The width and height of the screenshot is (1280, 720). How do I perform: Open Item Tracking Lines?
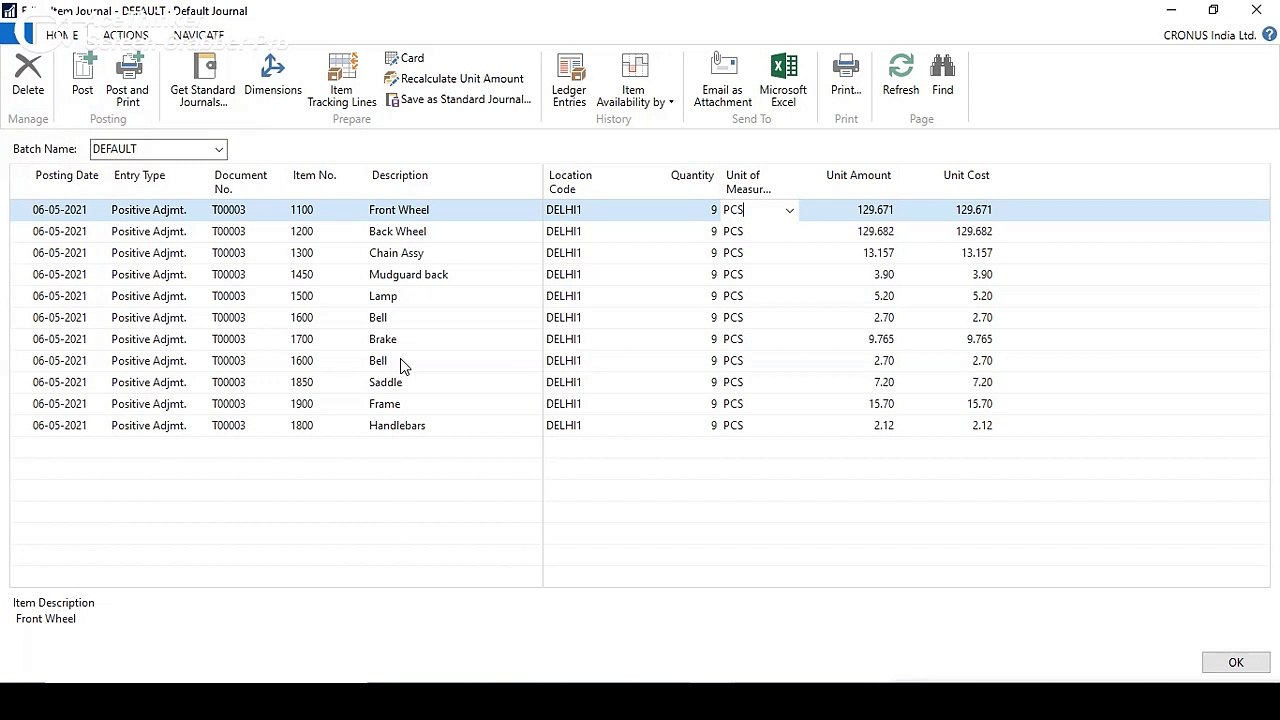(x=342, y=80)
